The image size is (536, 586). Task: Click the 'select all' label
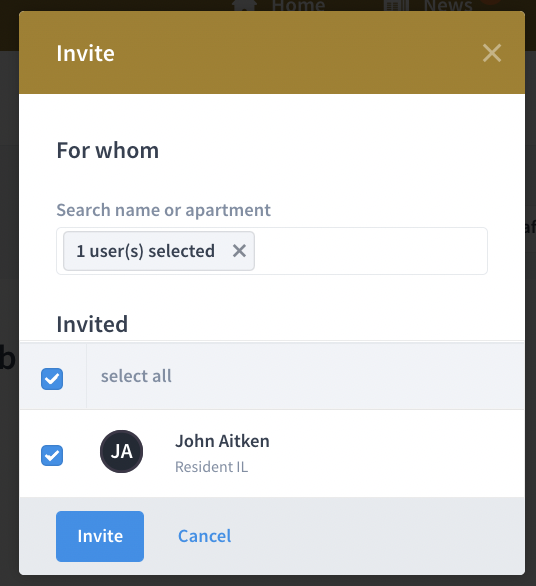(x=136, y=376)
